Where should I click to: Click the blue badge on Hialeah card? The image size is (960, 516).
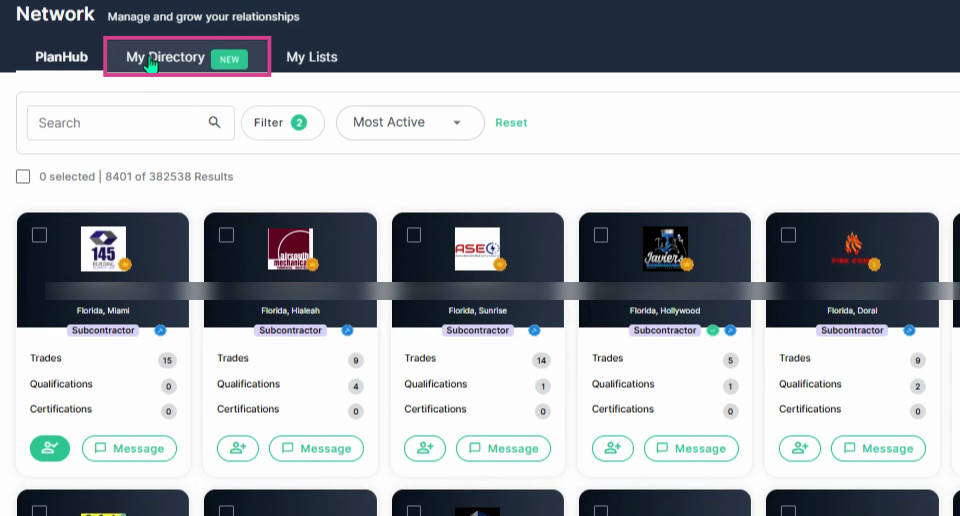pyautogui.click(x=347, y=331)
